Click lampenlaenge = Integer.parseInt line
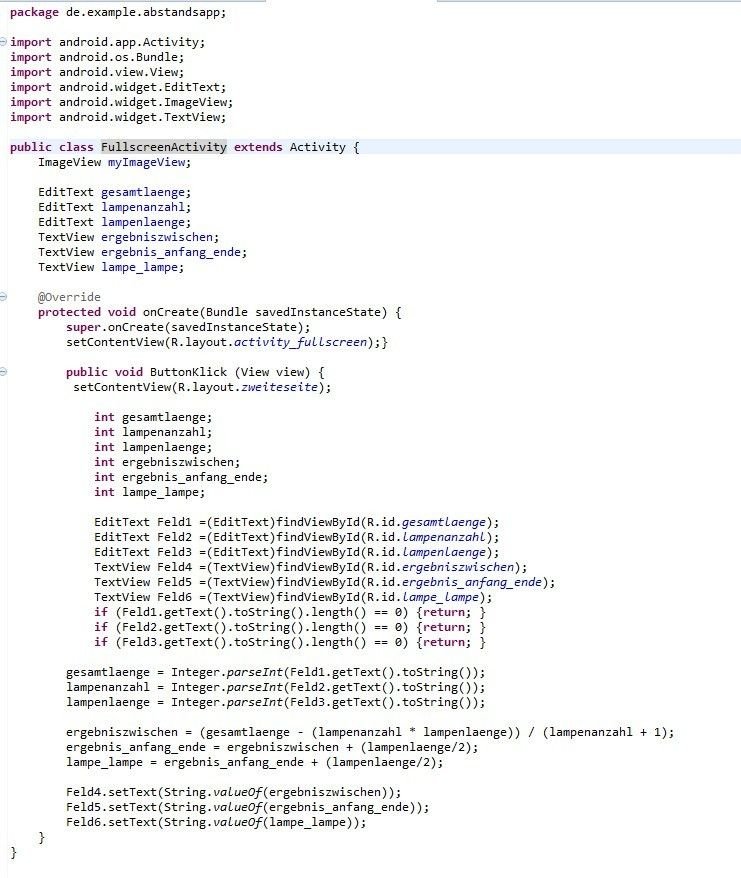Viewport: 741px width, 878px height. 276,702
